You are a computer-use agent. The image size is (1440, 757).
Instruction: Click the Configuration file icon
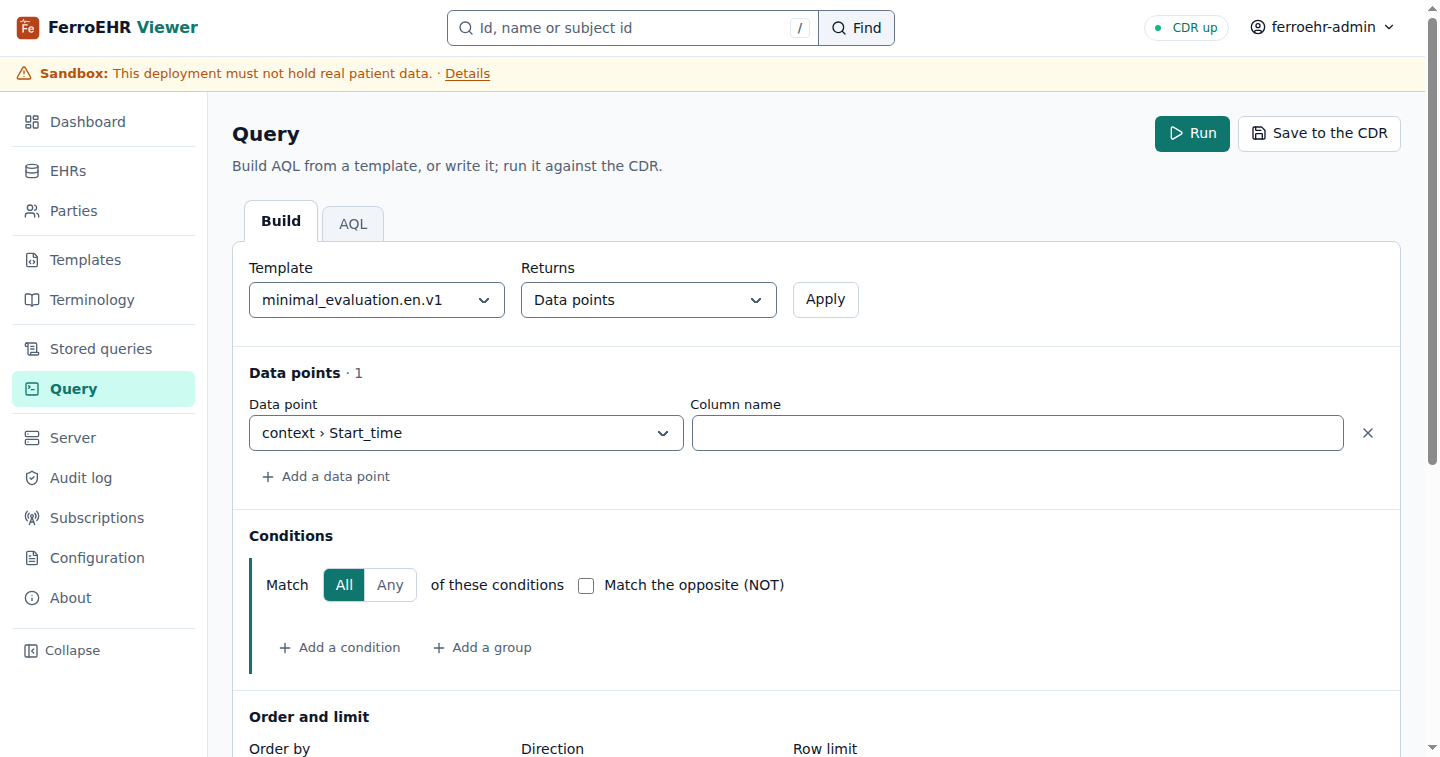point(32,558)
